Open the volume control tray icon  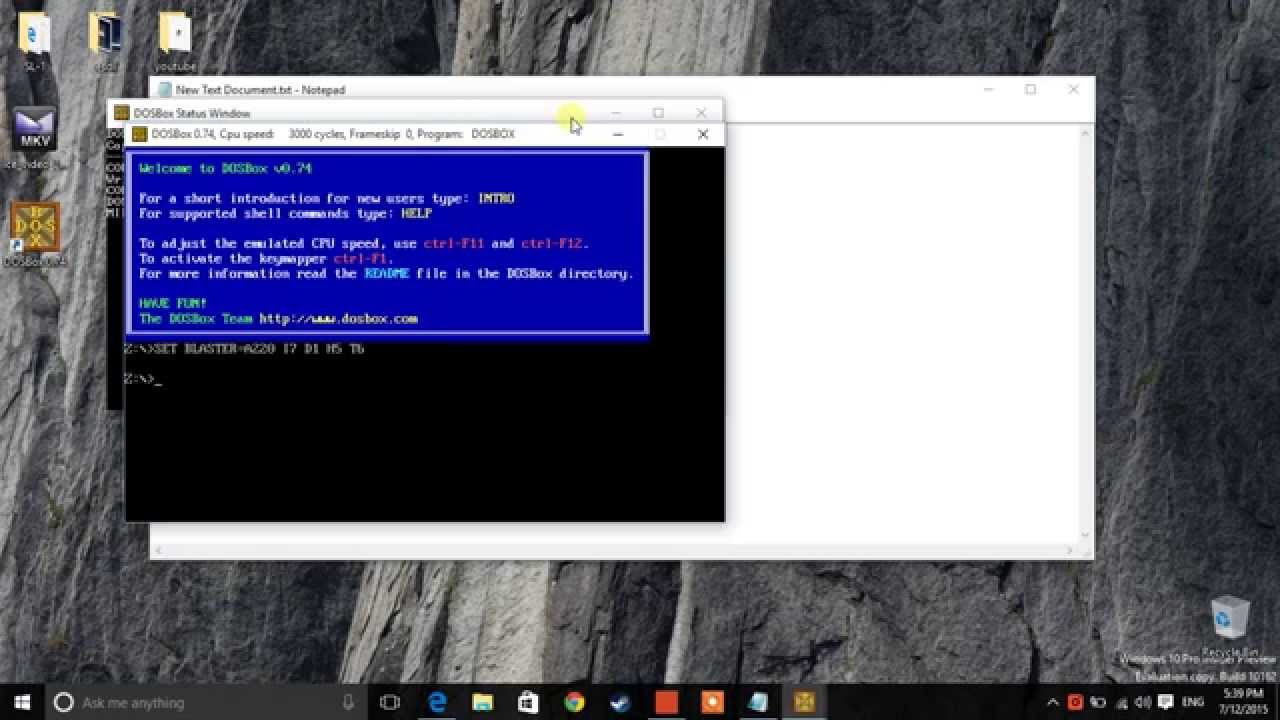[x=1142, y=703]
